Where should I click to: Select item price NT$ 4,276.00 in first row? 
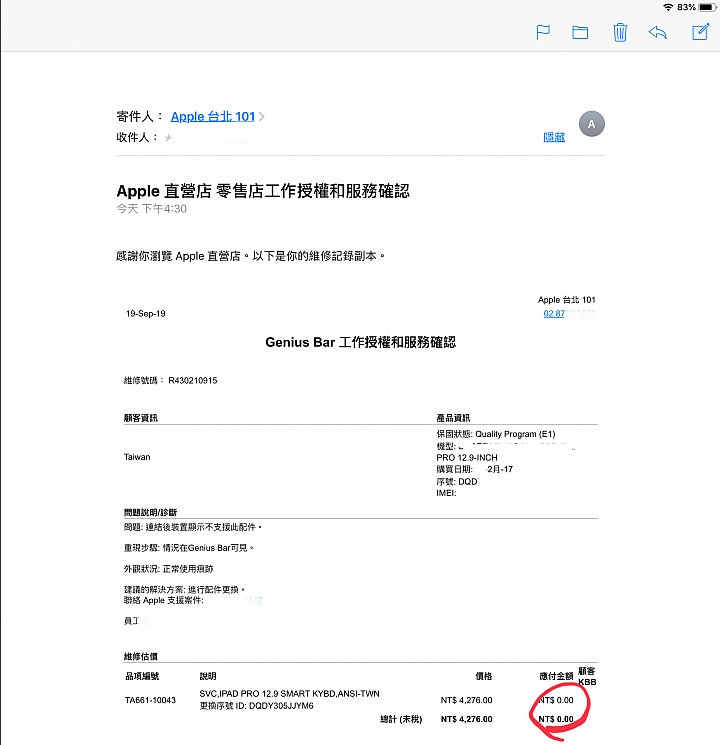pyautogui.click(x=466, y=700)
